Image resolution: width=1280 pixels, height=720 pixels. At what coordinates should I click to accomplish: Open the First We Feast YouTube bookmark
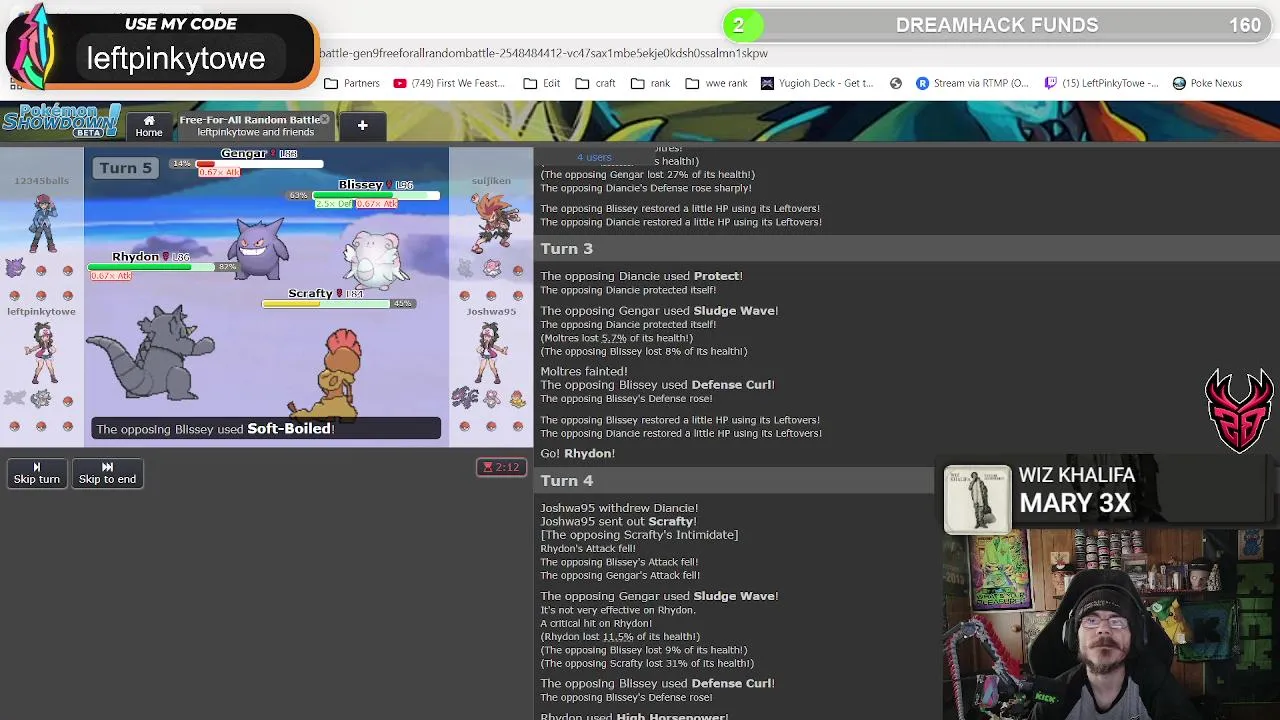coord(449,83)
